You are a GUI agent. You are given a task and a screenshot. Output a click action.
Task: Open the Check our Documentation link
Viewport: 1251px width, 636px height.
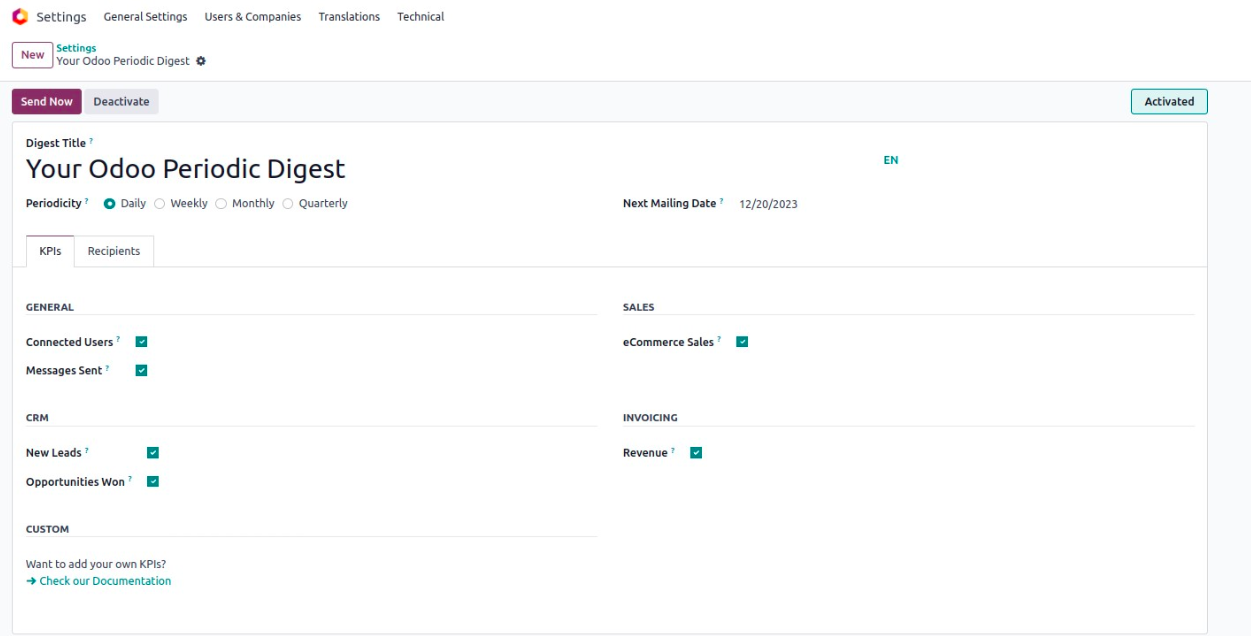coord(98,581)
